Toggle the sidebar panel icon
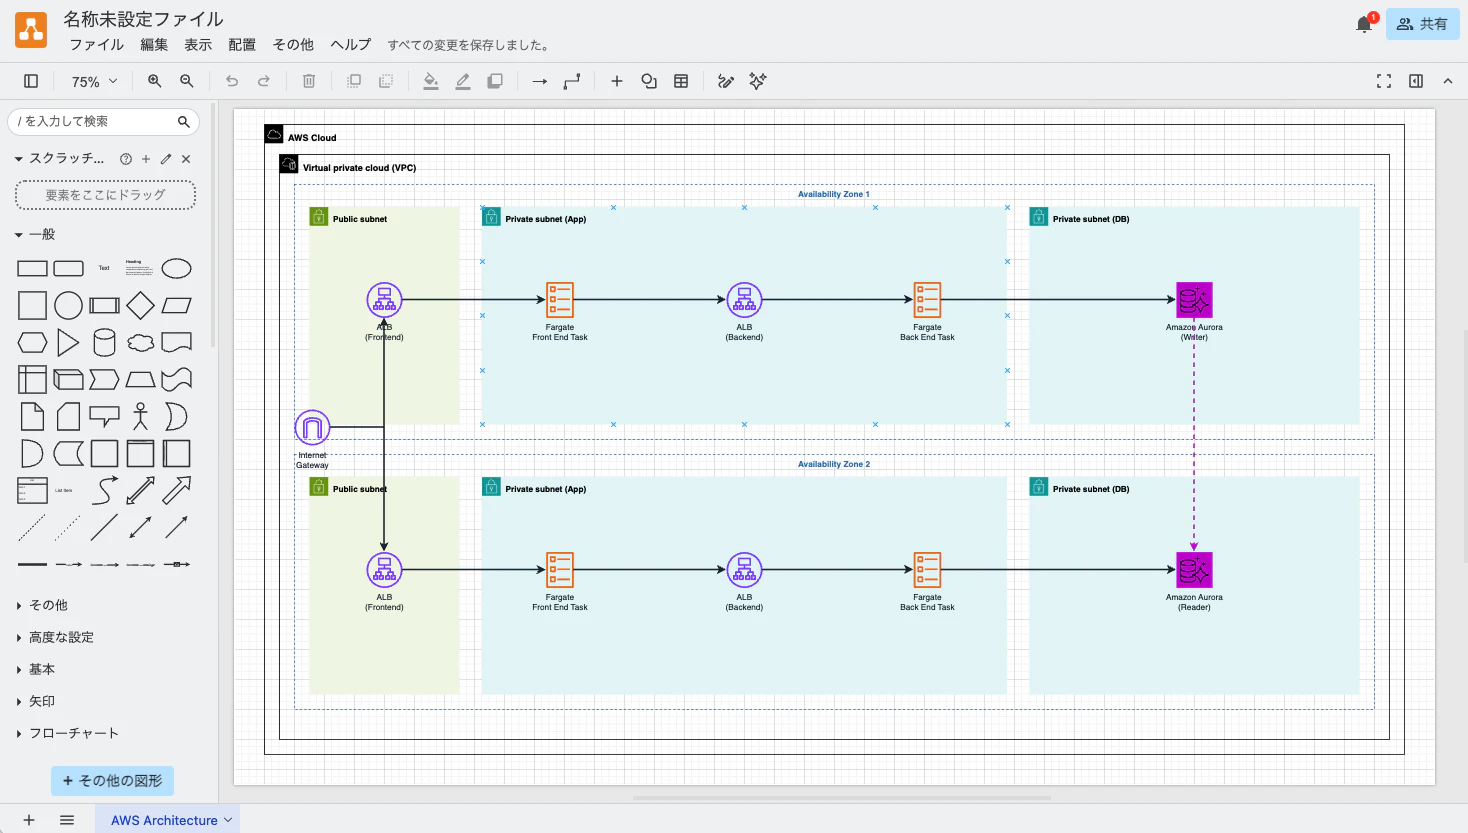Image resolution: width=1468 pixels, height=833 pixels. click(31, 81)
